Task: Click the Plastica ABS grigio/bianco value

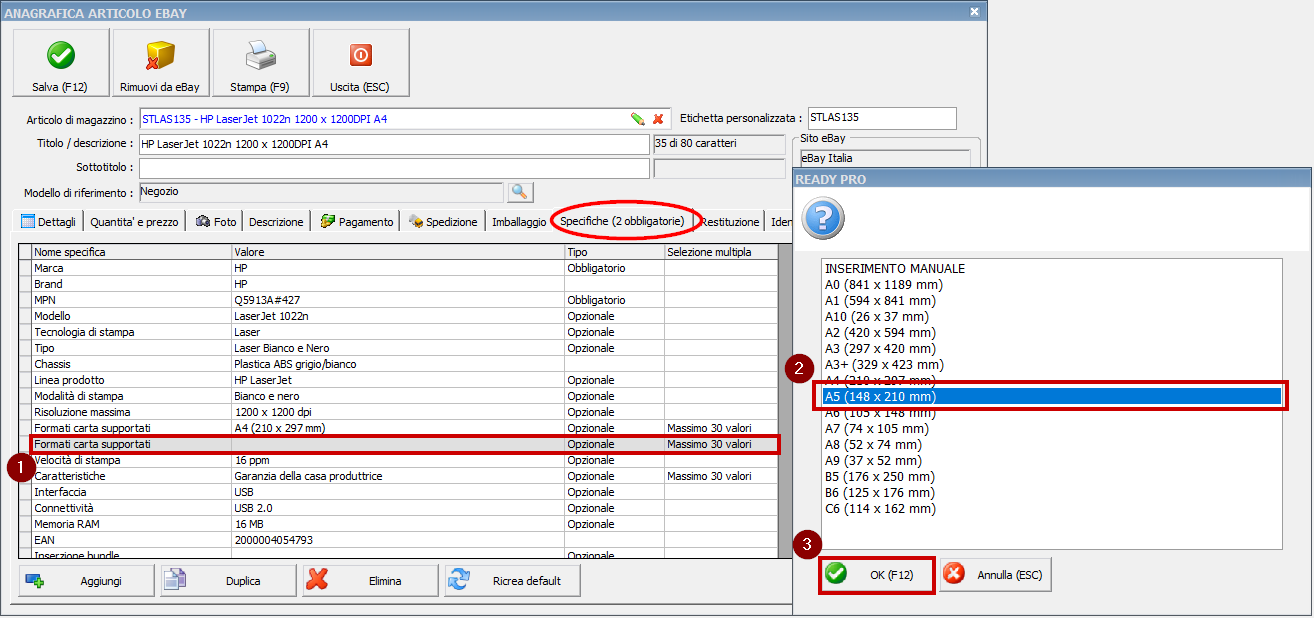Action: (x=398, y=364)
